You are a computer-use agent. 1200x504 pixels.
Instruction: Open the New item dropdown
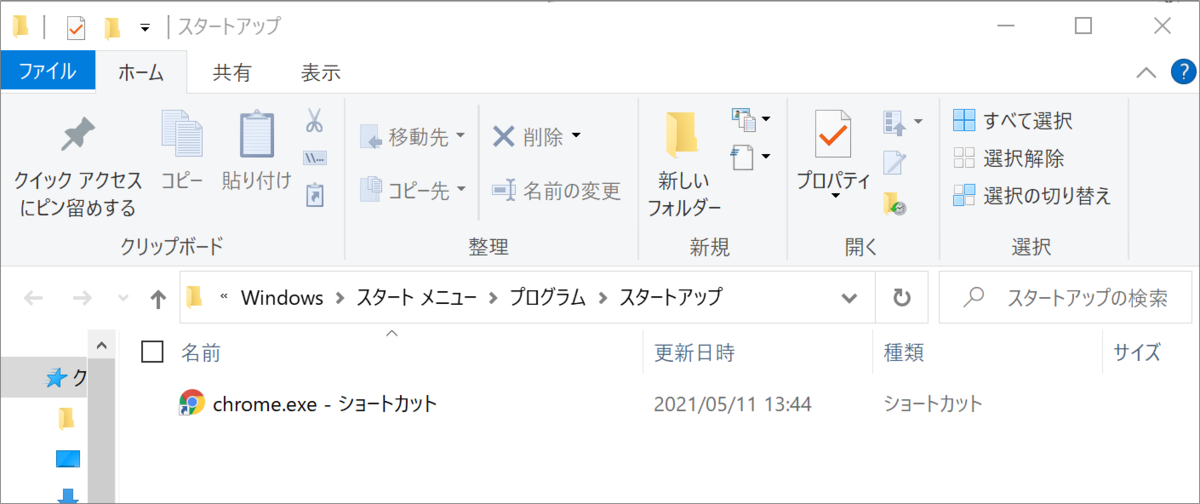tap(751, 120)
